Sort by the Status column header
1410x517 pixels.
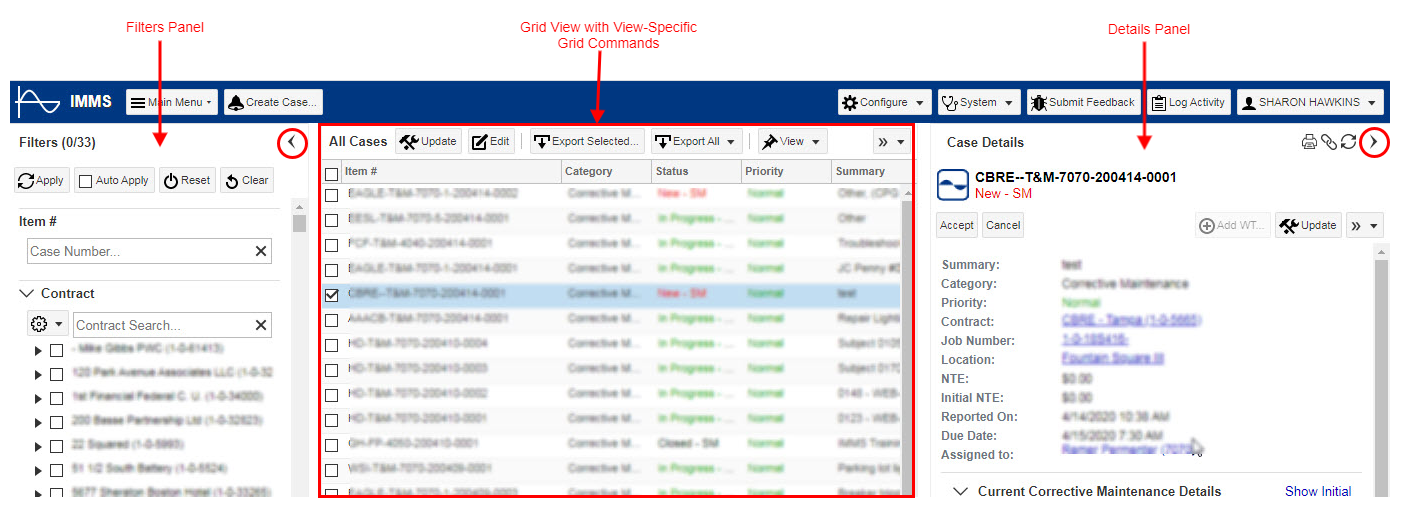[x=696, y=171]
